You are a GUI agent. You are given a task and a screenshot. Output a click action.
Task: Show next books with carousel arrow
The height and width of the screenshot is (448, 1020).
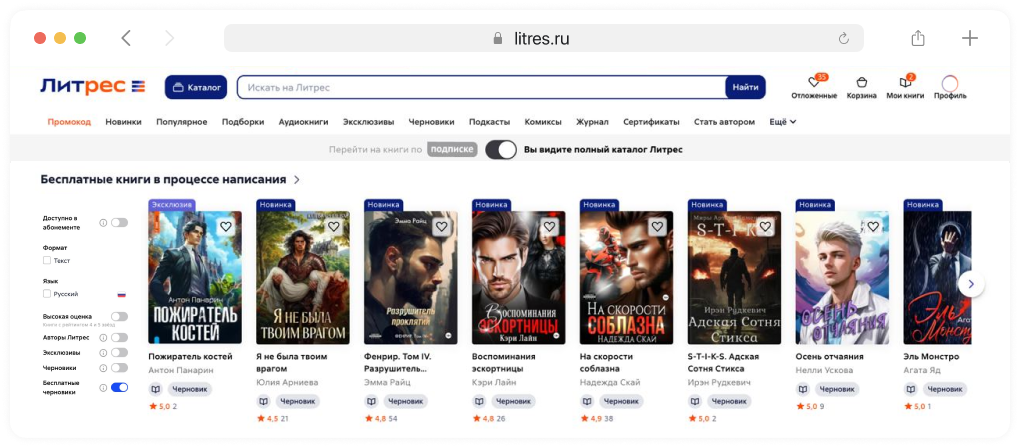click(971, 284)
